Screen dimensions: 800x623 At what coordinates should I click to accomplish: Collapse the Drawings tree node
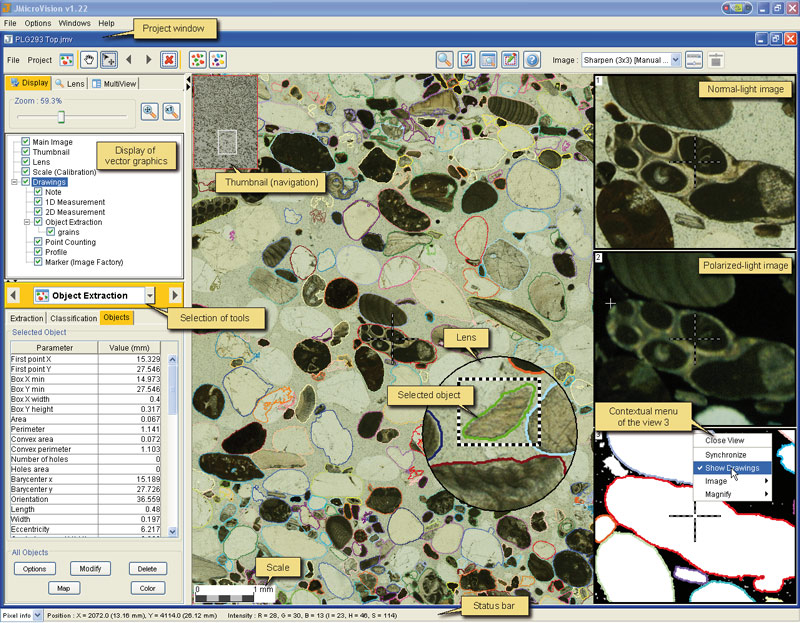[x=14, y=182]
